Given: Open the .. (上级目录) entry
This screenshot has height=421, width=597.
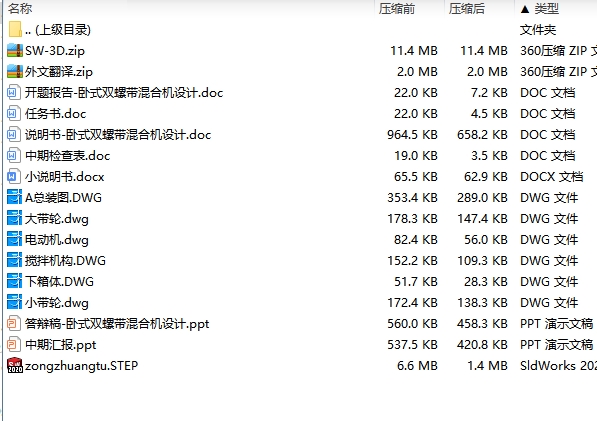Looking at the screenshot, I should click(x=58, y=30).
